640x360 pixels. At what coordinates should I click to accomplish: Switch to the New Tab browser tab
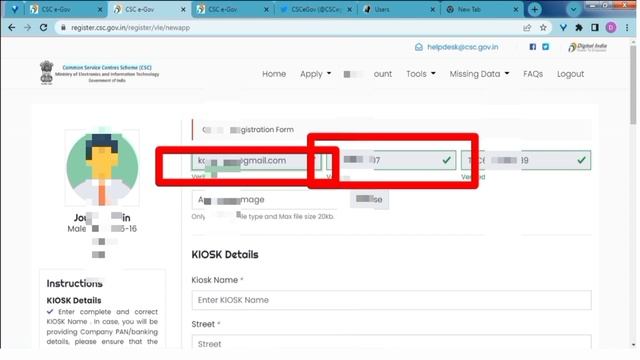[x=482, y=9]
